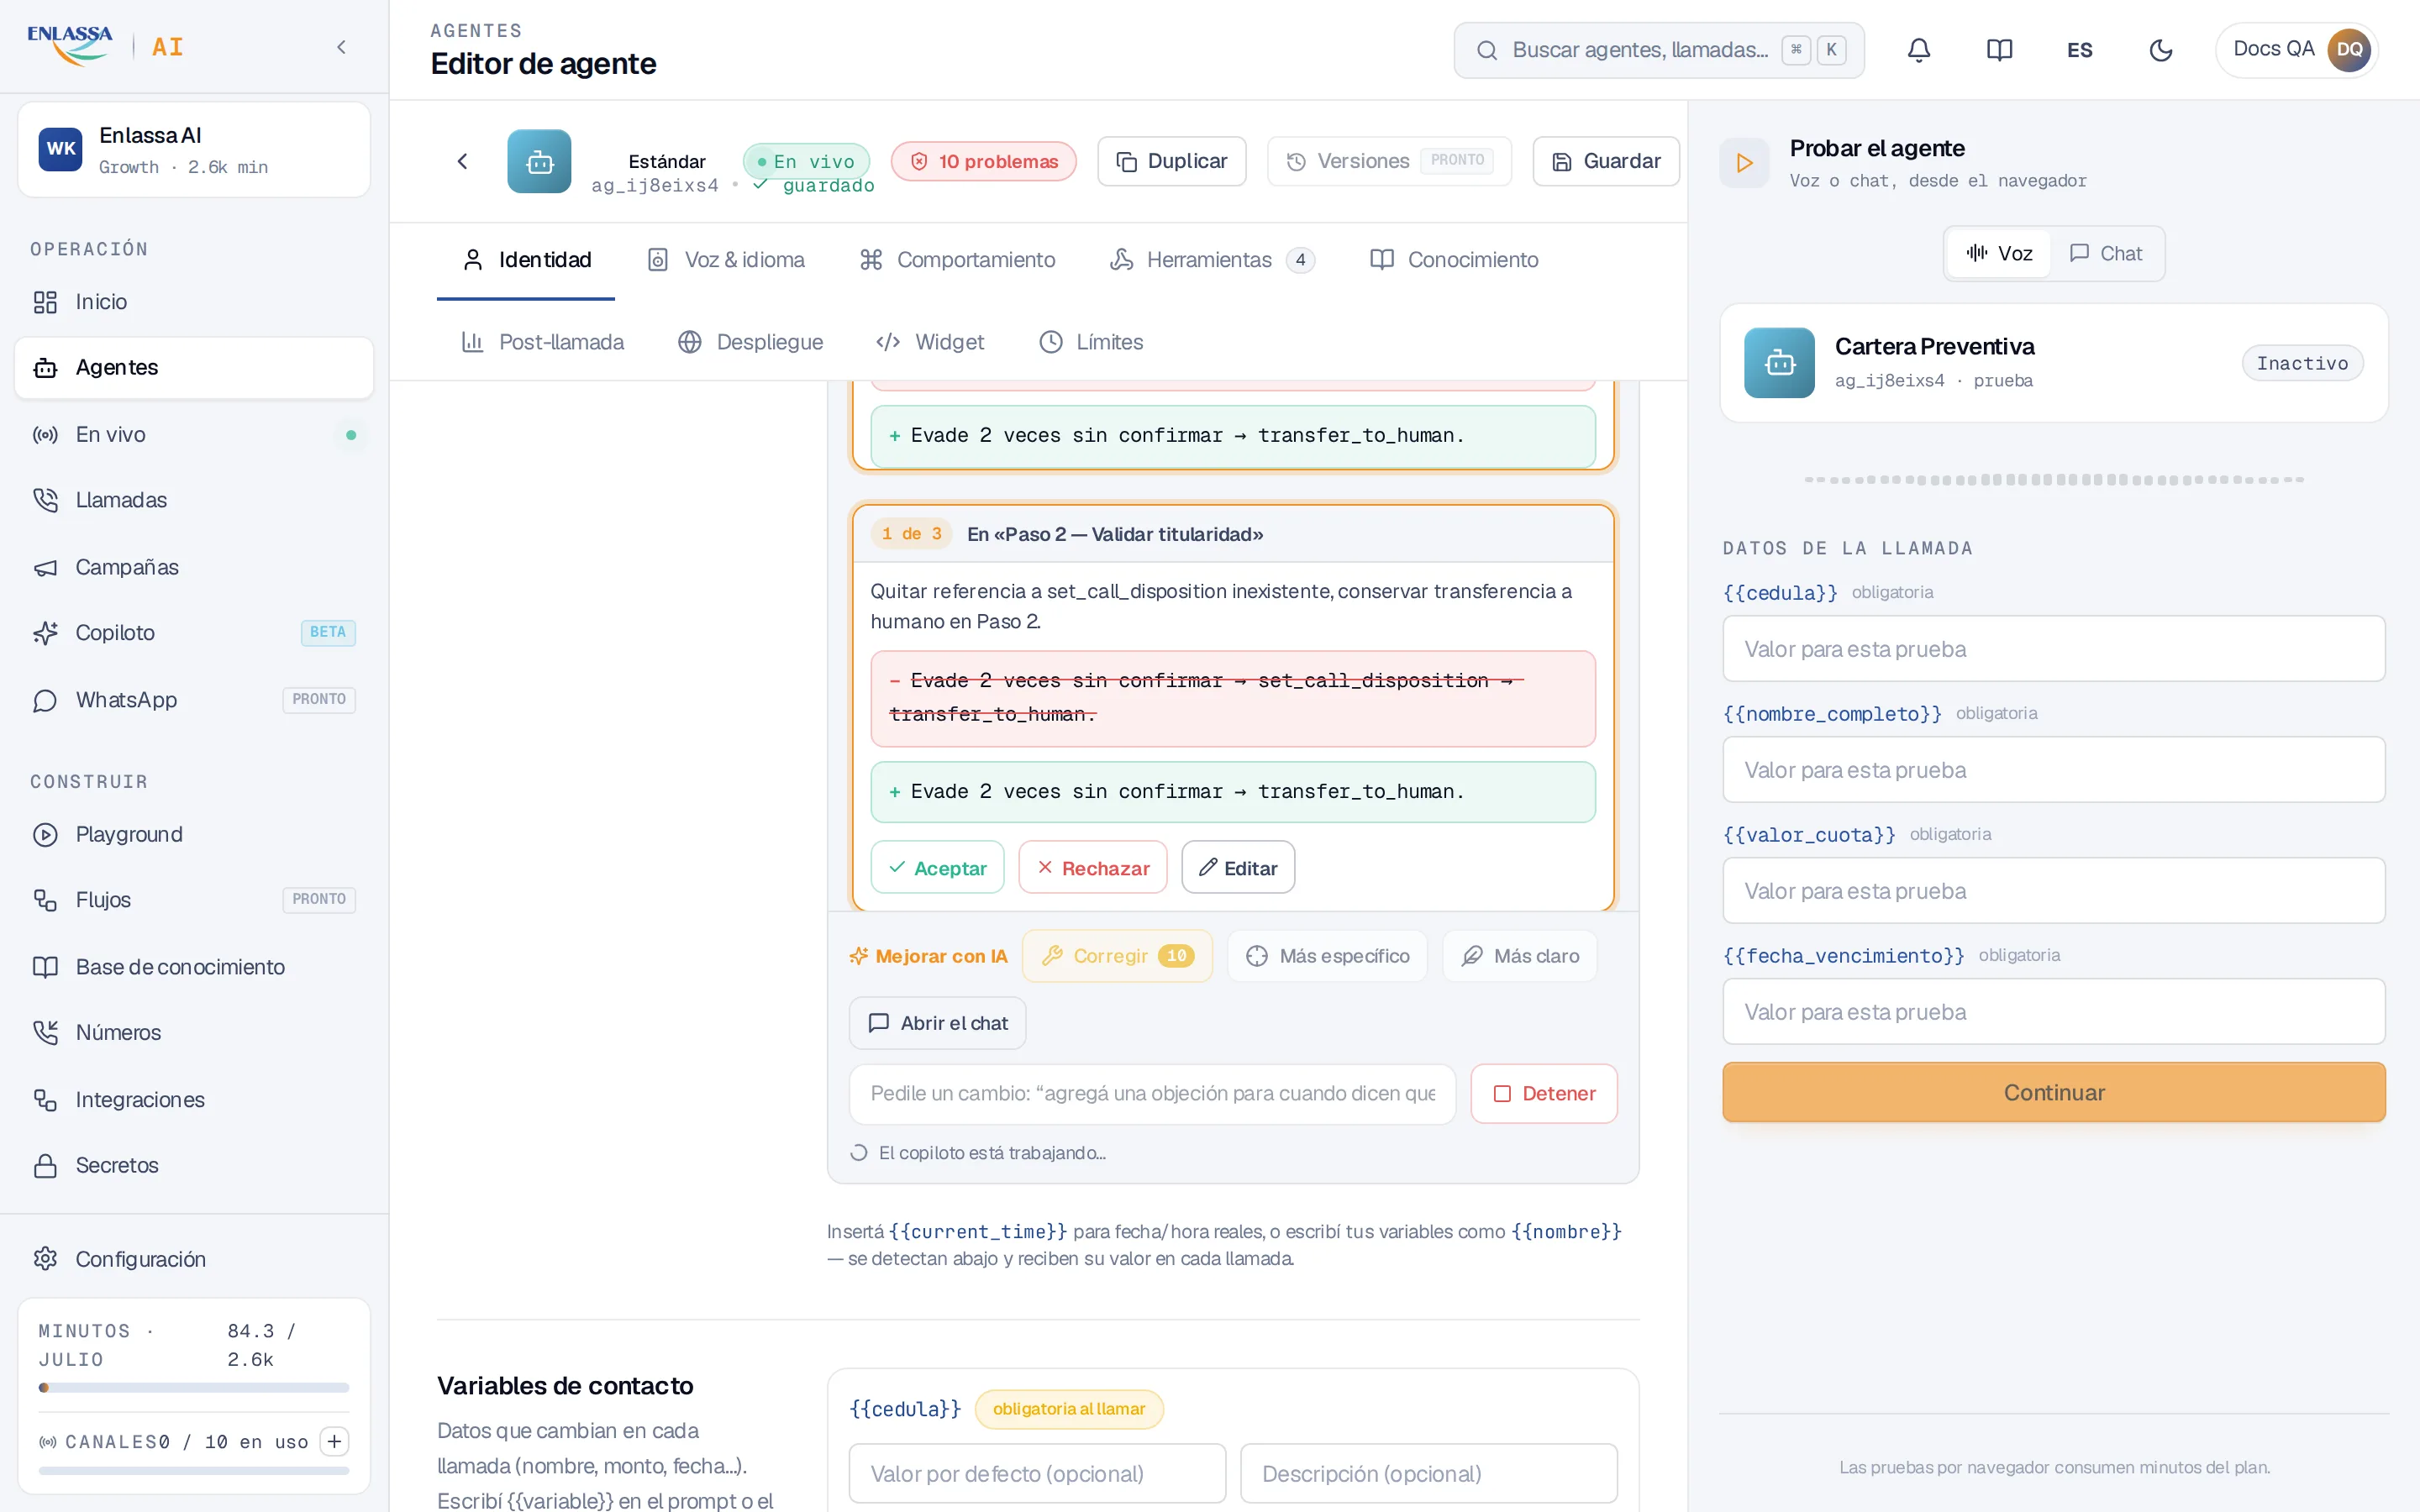The height and width of the screenshot is (1512, 2420).
Task: Open the documentation book icon
Action: (x=1999, y=50)
